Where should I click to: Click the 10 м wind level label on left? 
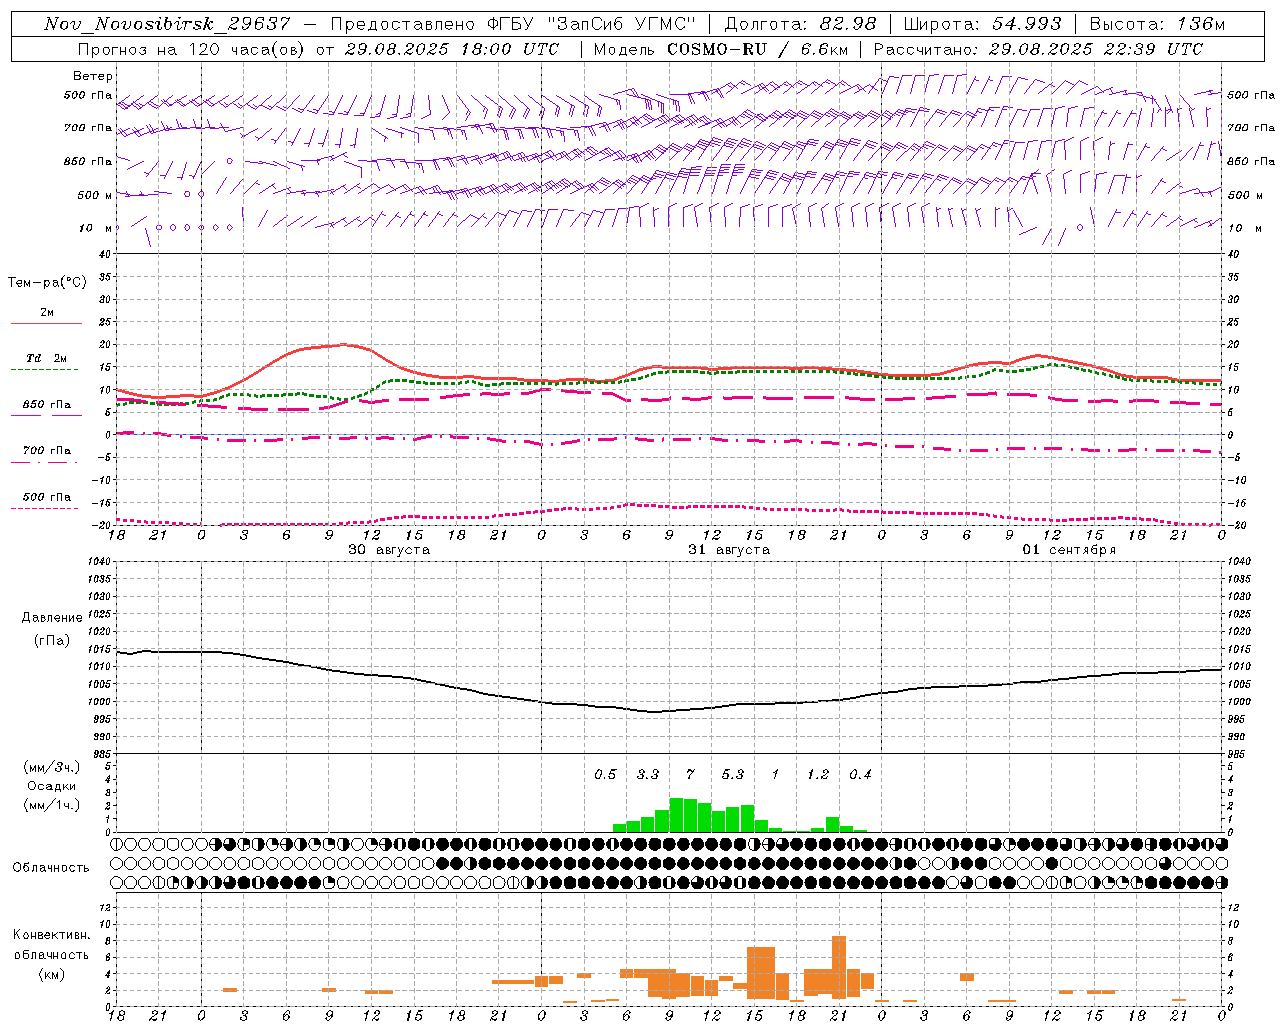click(x=95, y=228)
